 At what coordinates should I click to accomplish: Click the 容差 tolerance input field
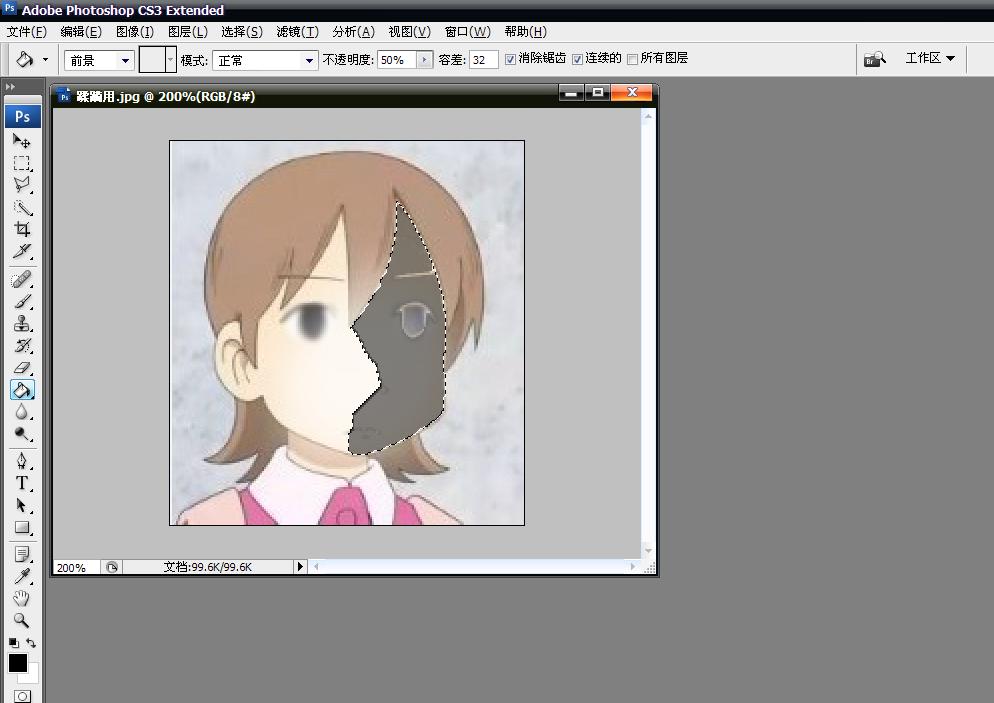click(483, 60)
